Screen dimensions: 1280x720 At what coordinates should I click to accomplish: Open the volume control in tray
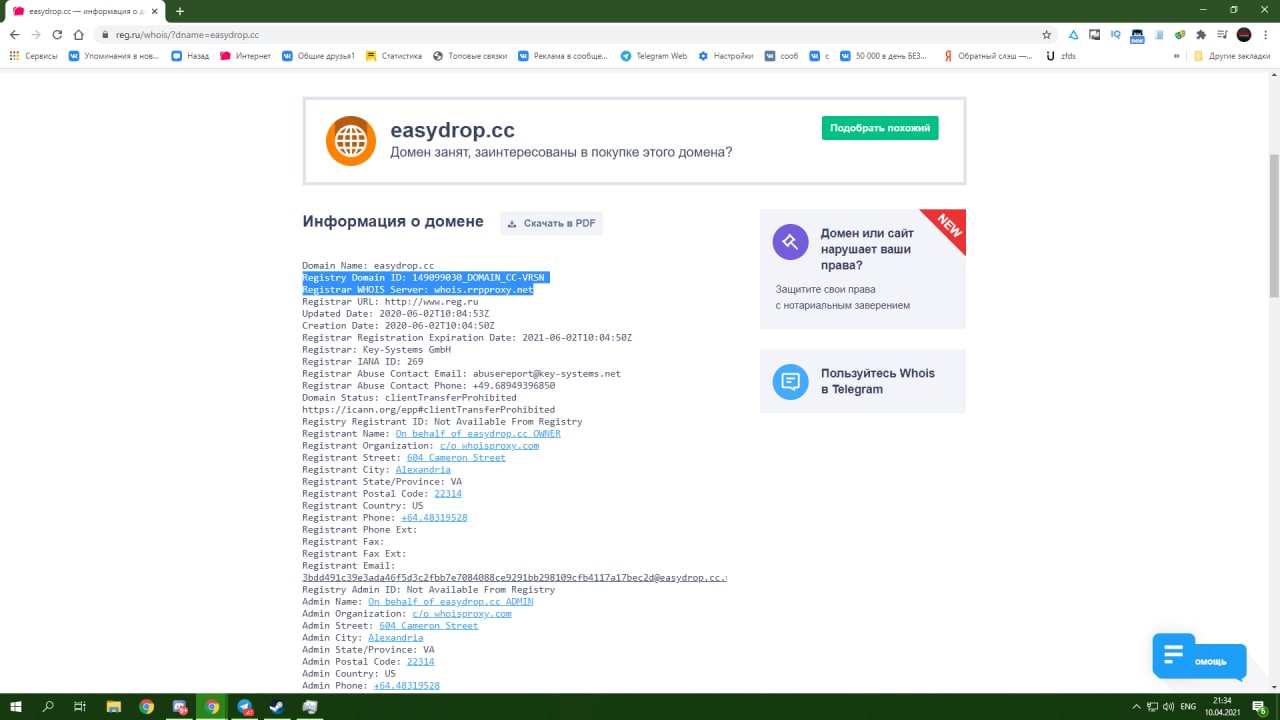(x=1168, y=706)
